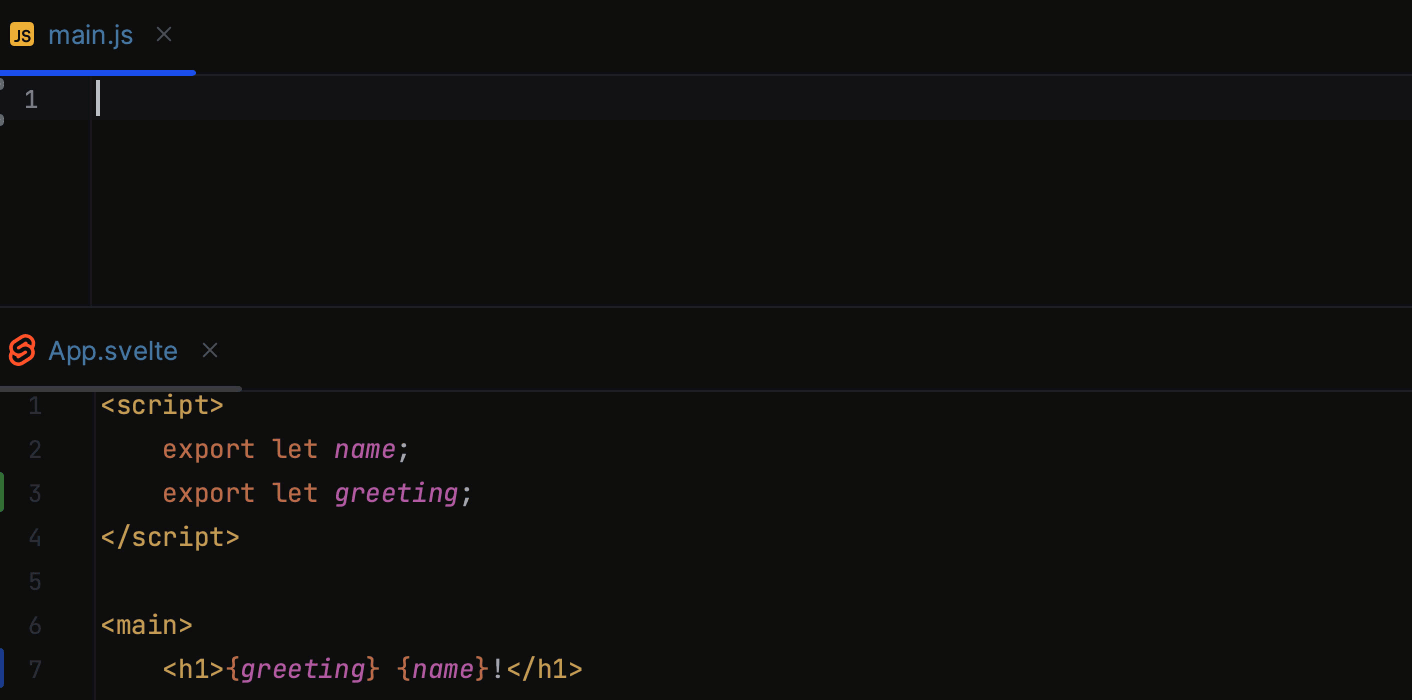Click the lower grey gutter dot in main.js
This screenshot has width=1412, height=700.
click(4, 119)
